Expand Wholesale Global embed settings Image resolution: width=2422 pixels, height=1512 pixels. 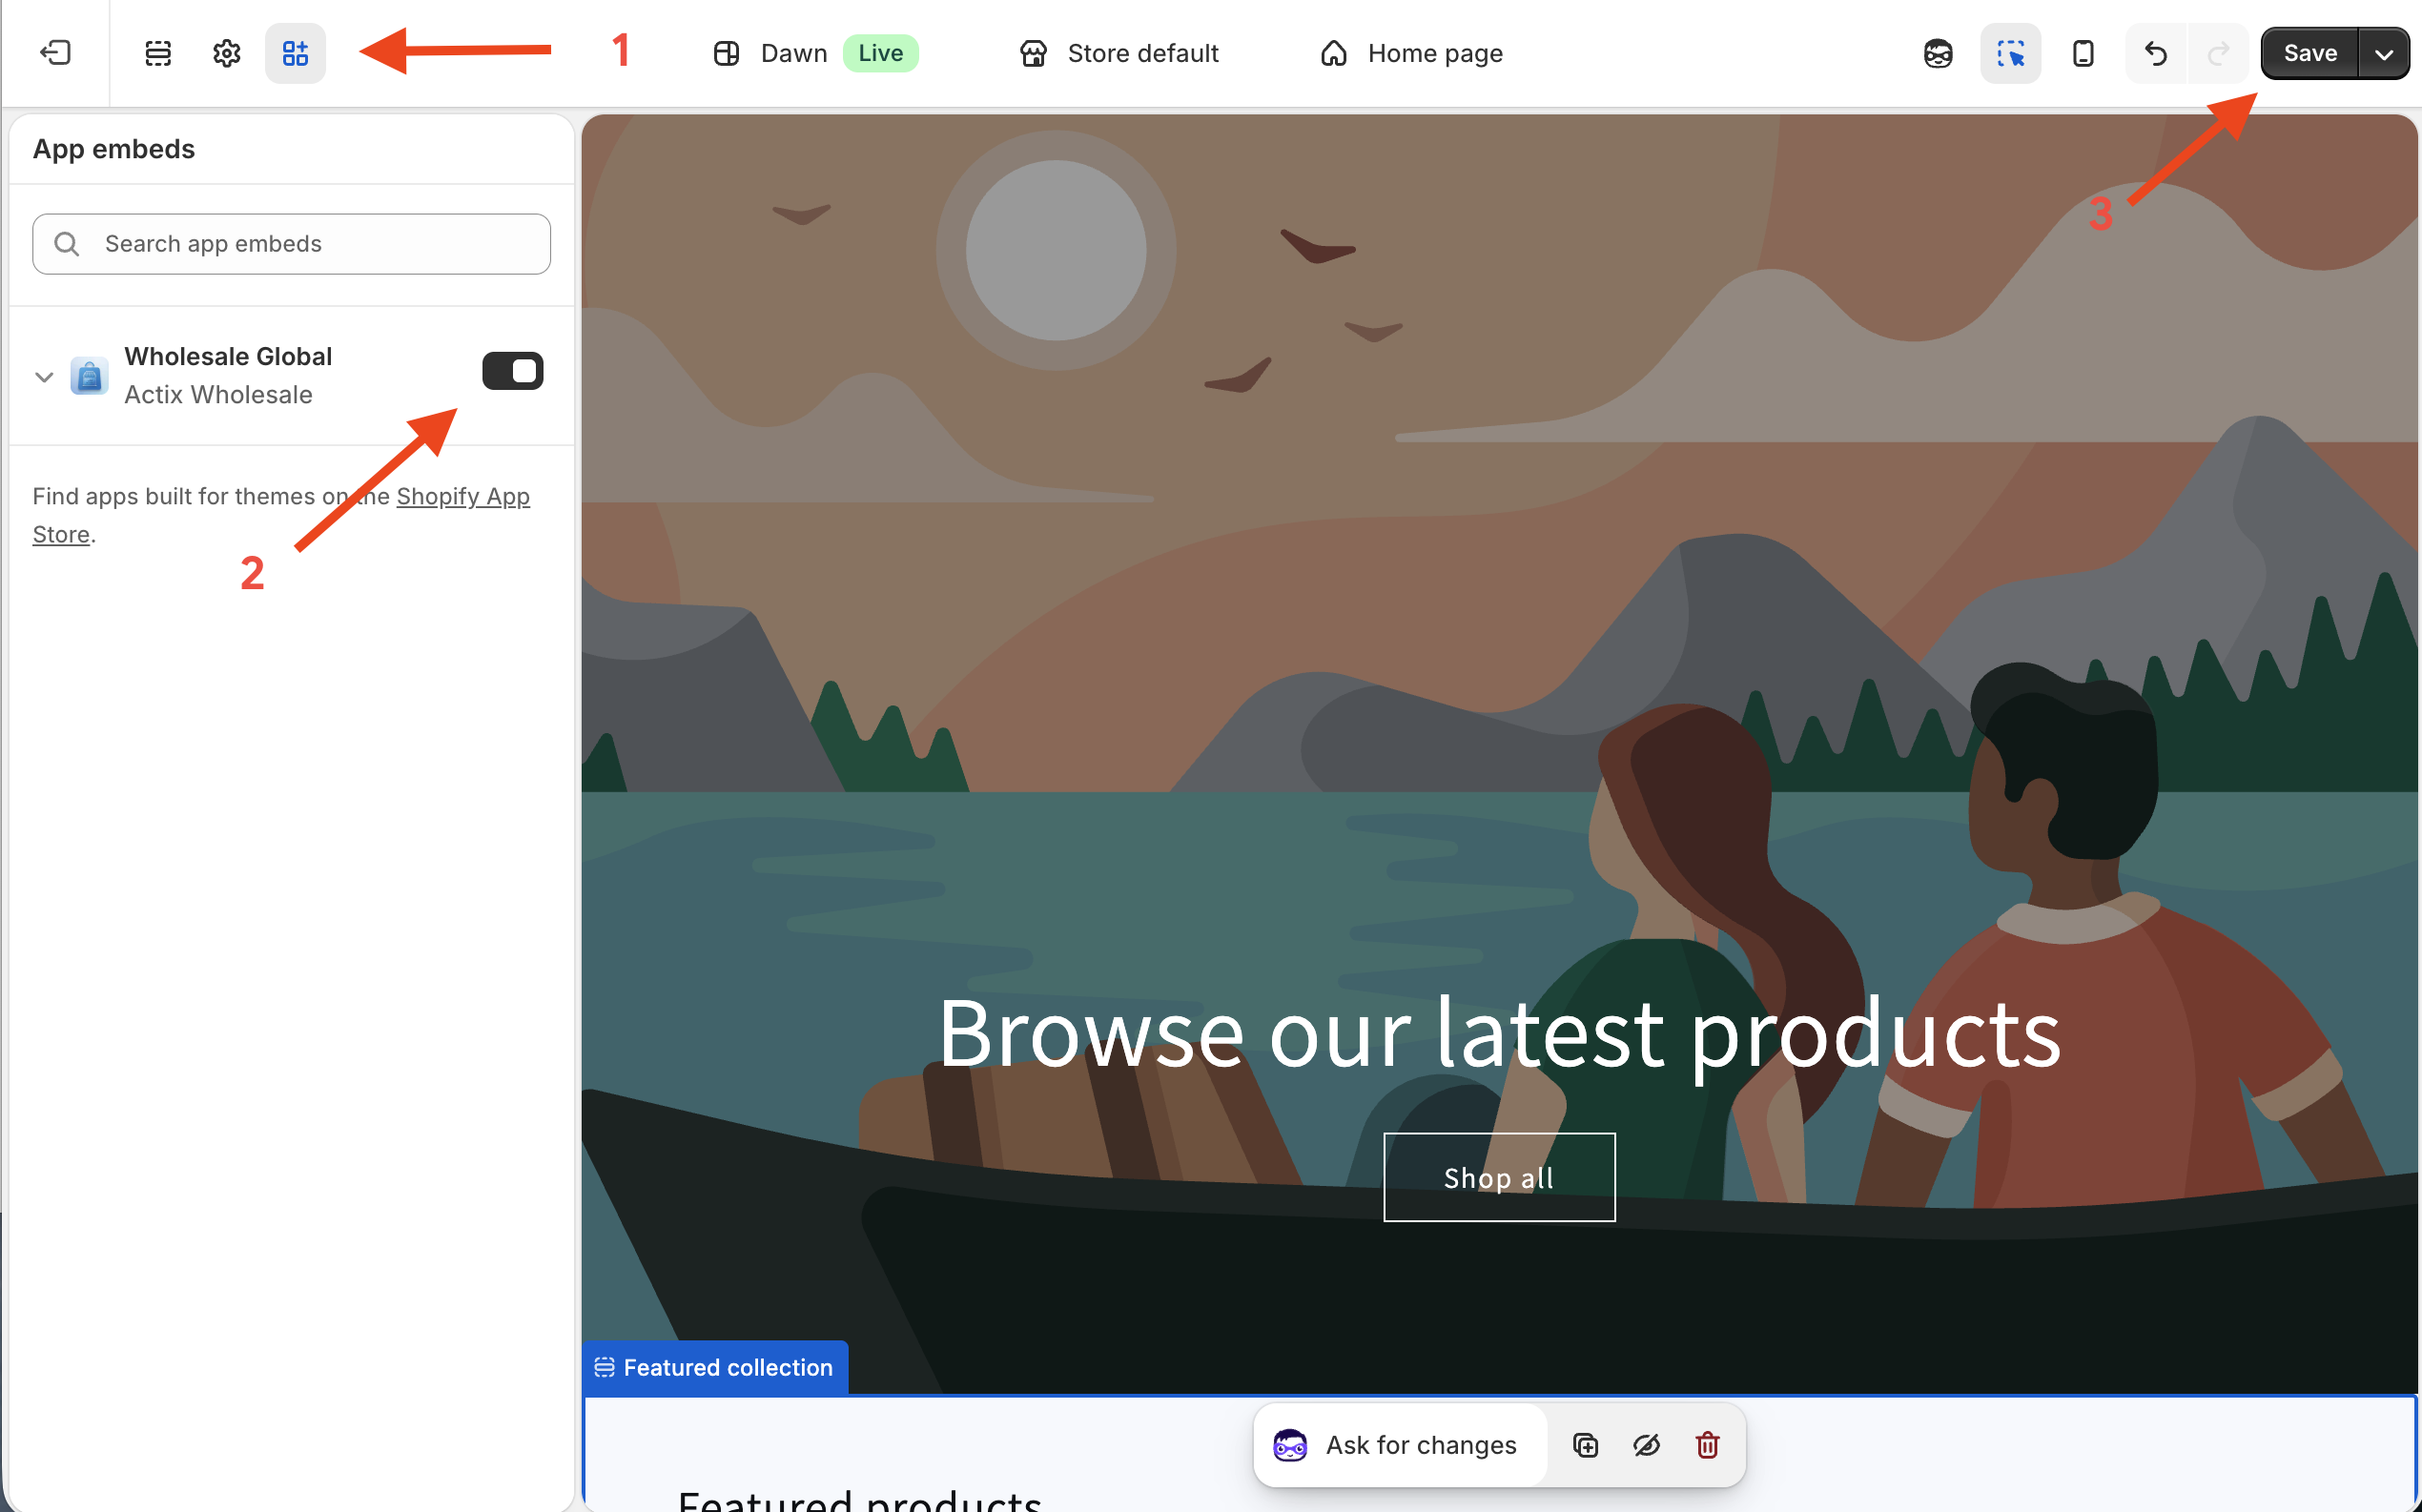click(x=43, y=376)
